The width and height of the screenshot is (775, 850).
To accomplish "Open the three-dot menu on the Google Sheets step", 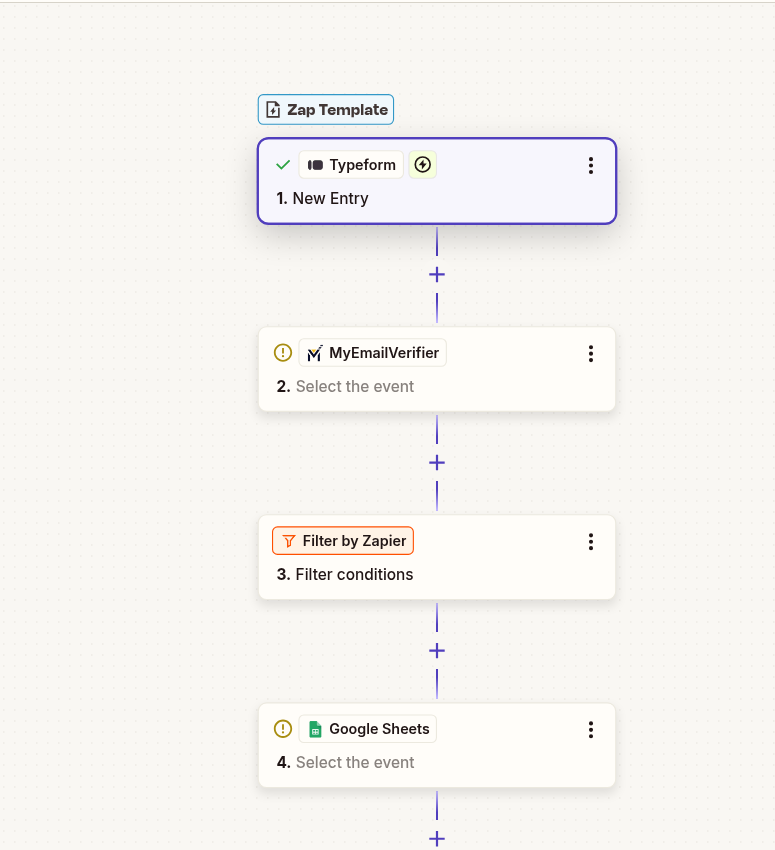I will 591,730.
